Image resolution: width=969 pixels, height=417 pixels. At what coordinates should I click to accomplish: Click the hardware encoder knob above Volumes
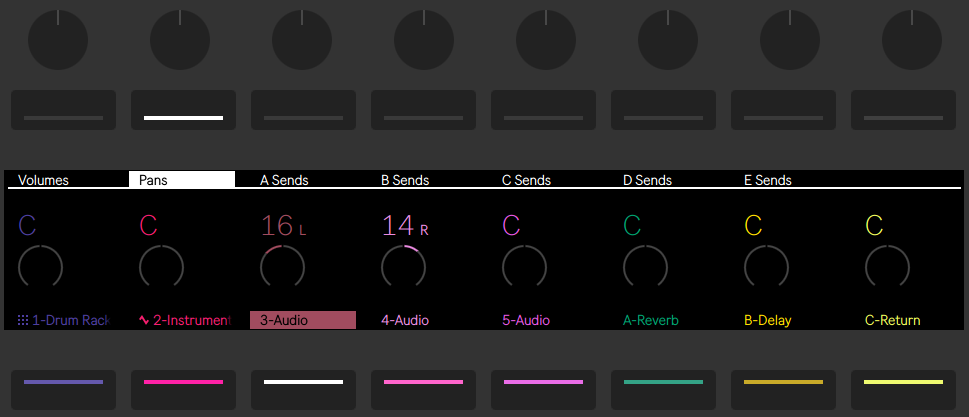click(x=58, y=40)
